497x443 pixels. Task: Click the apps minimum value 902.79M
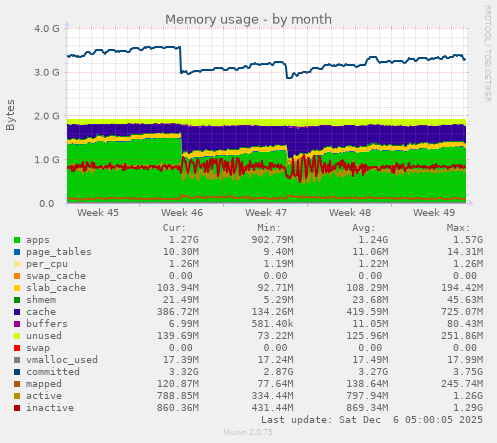pos(272,240)
